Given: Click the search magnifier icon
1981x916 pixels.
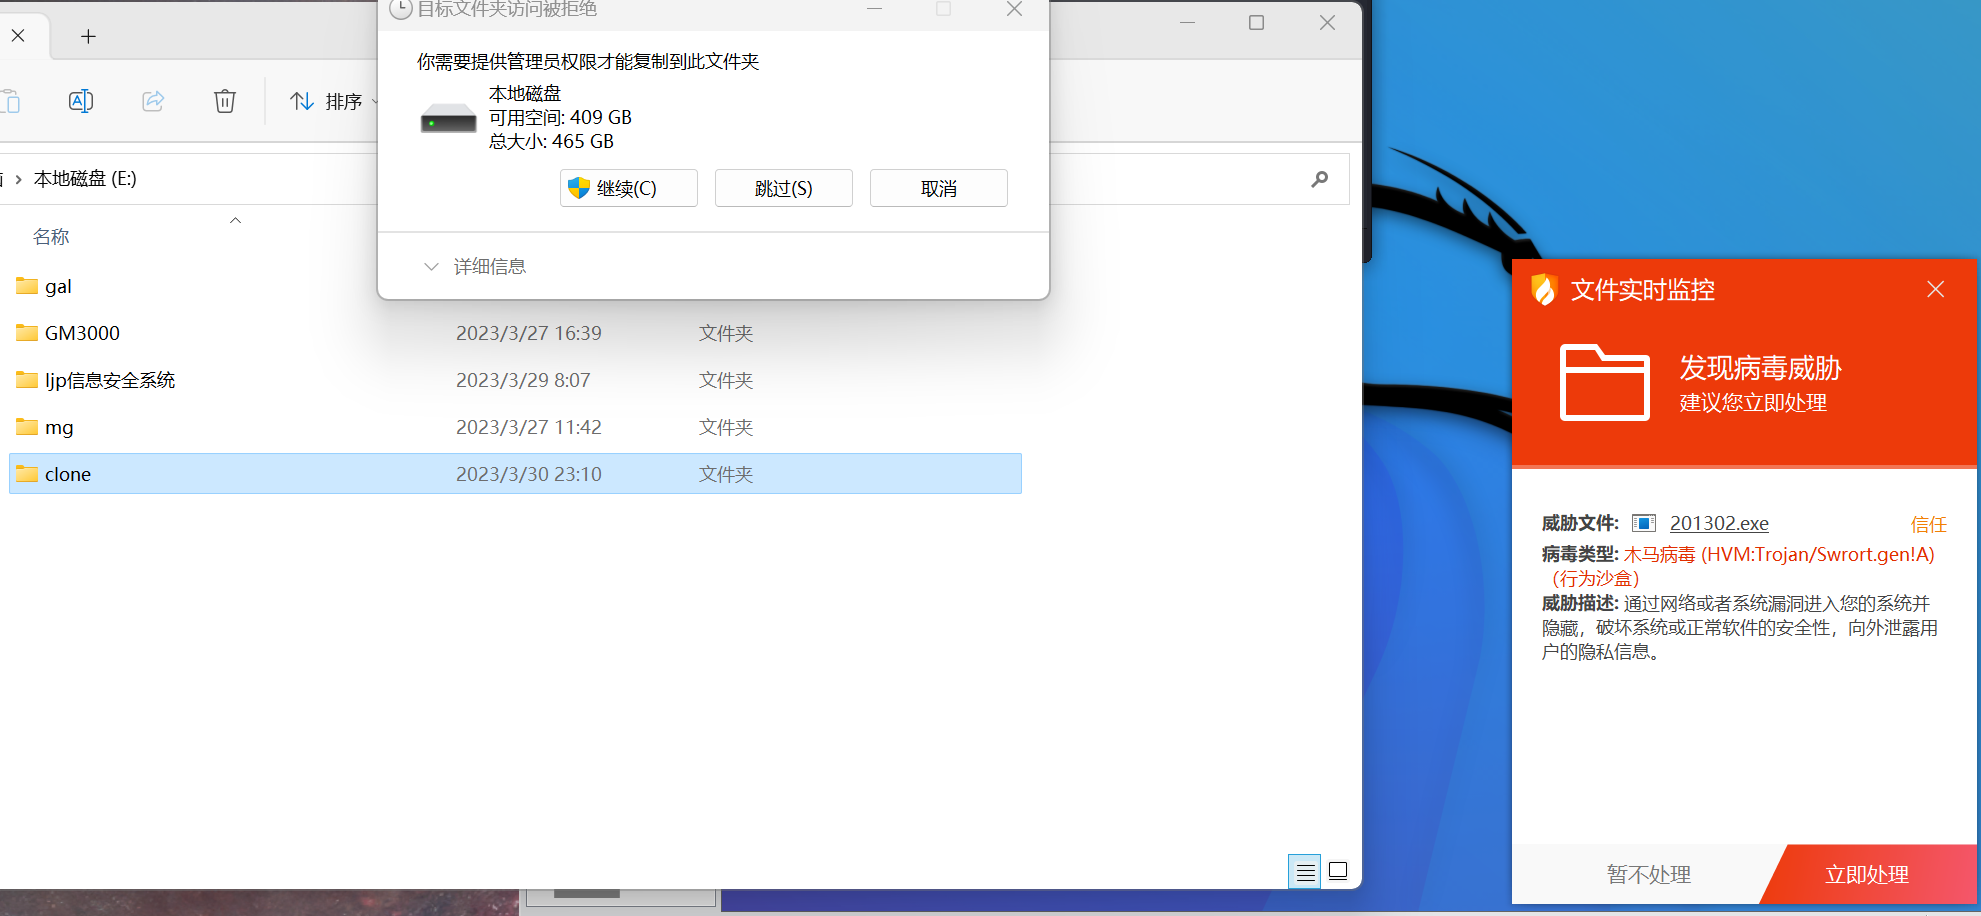Looking at the screenshot, I should point(1320,179).
